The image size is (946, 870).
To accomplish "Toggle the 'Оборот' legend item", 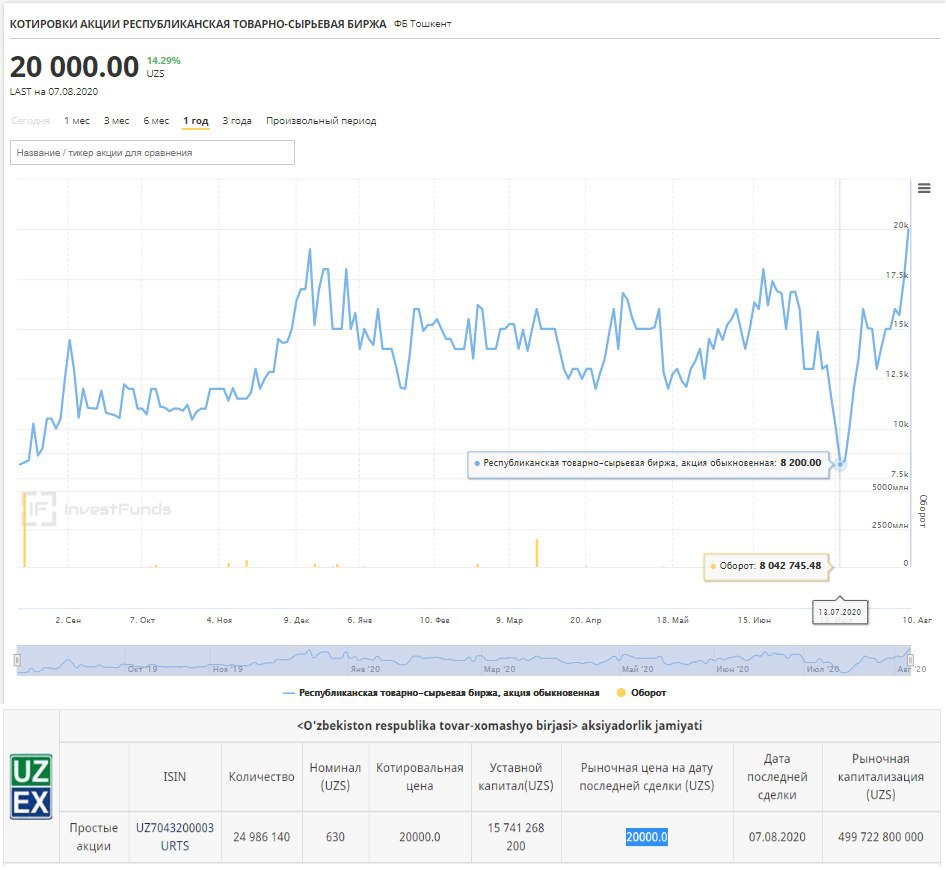I will click(x=641, y=693).
